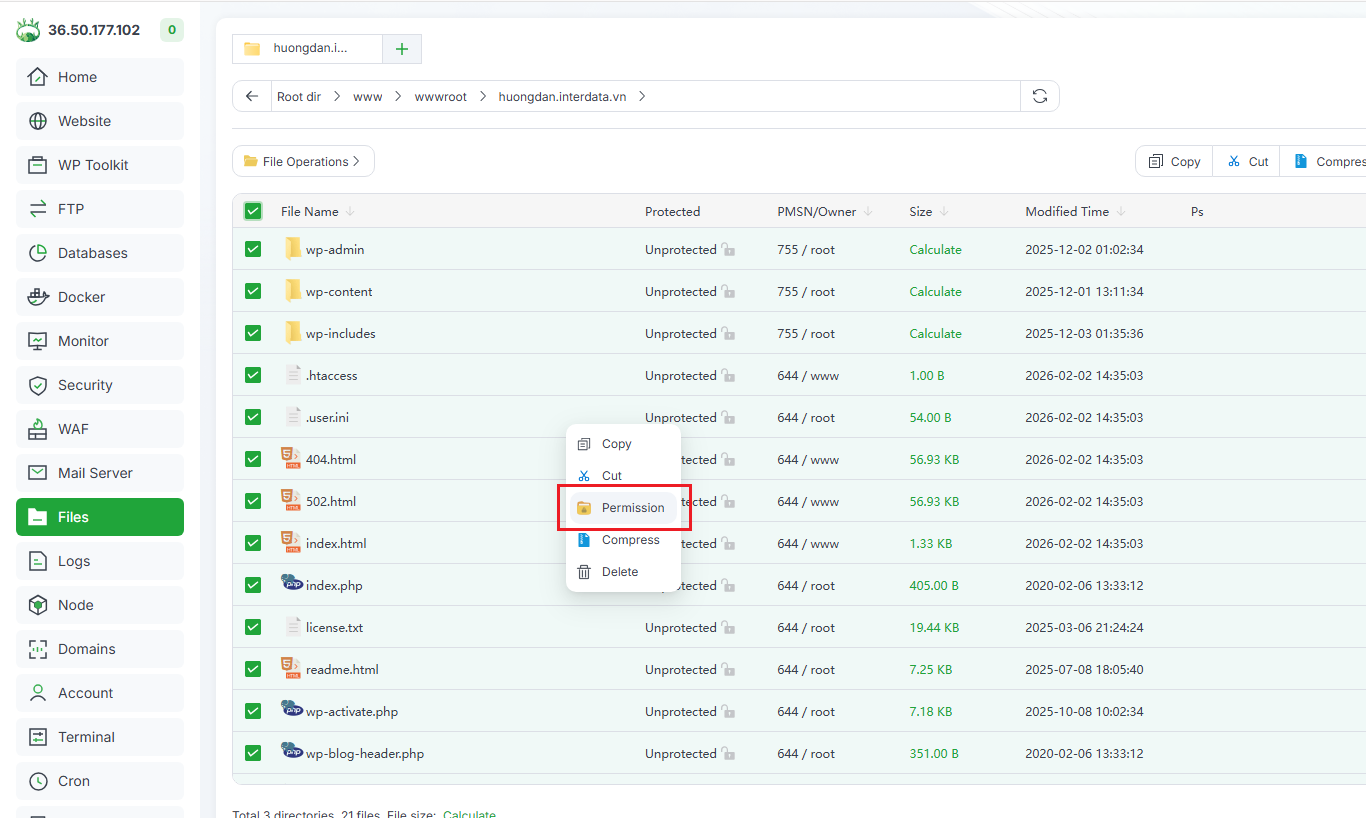Open Terminal sidebar icon
The width and height of the screenshot is (1366, 818).
point(38,737)
